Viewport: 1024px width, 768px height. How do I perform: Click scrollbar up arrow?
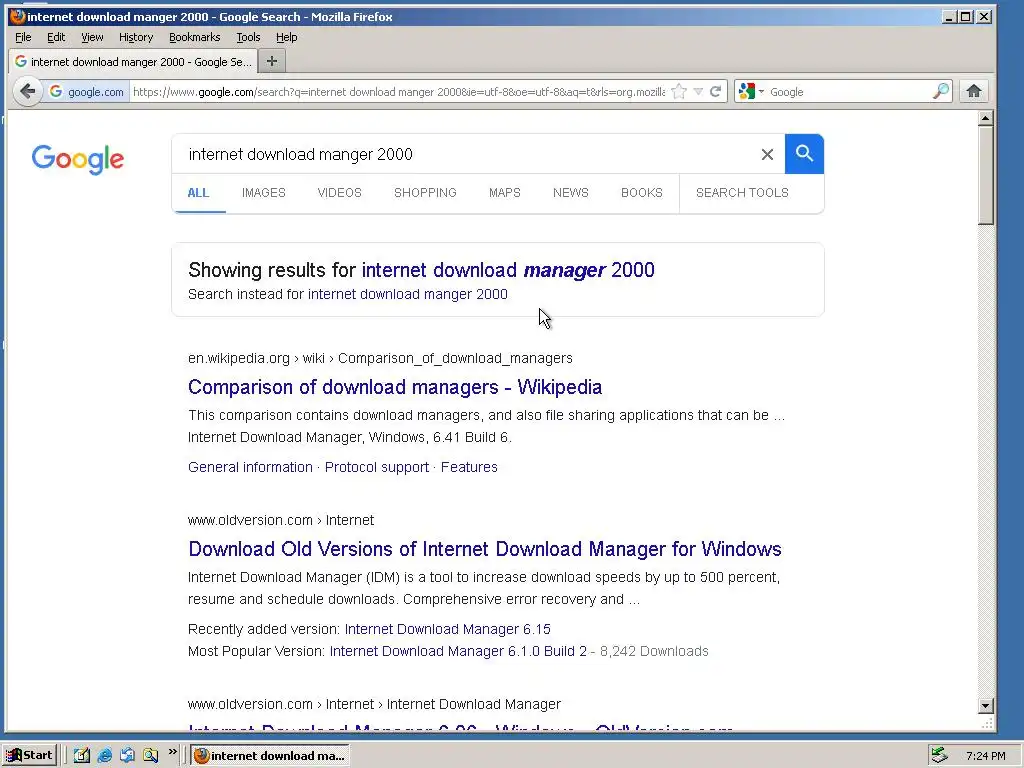tap(985, 119)
